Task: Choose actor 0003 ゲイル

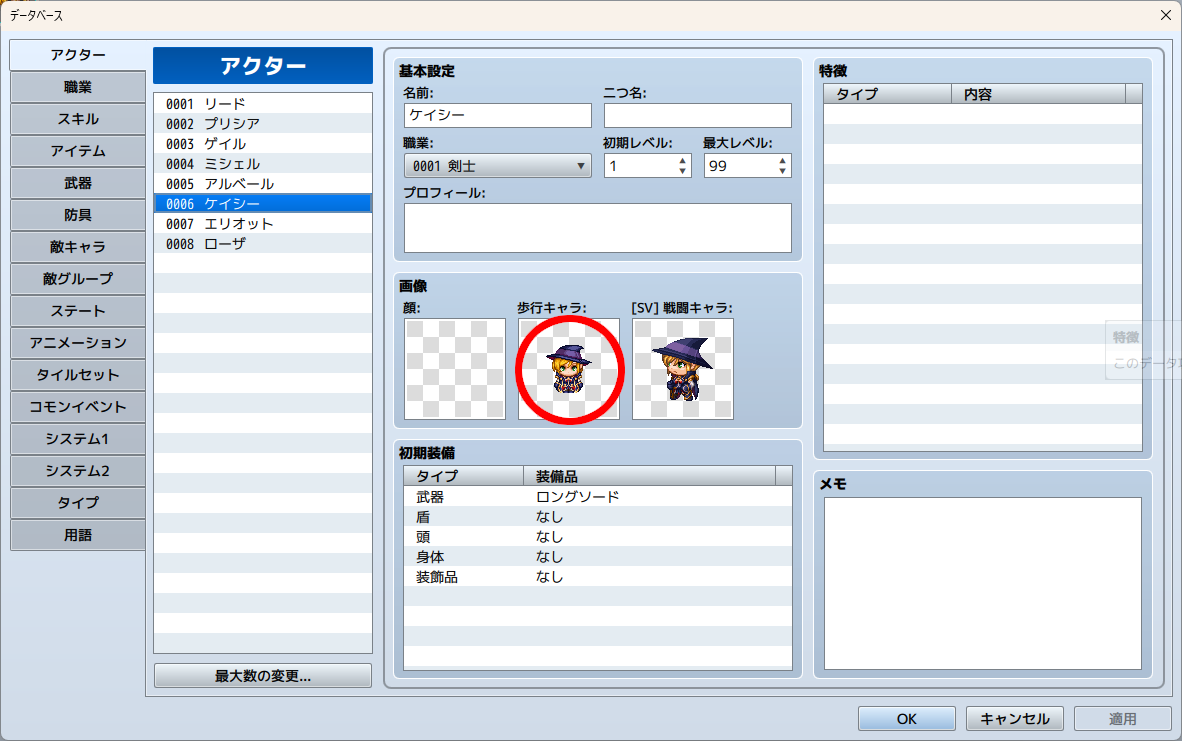Action: 262,144
